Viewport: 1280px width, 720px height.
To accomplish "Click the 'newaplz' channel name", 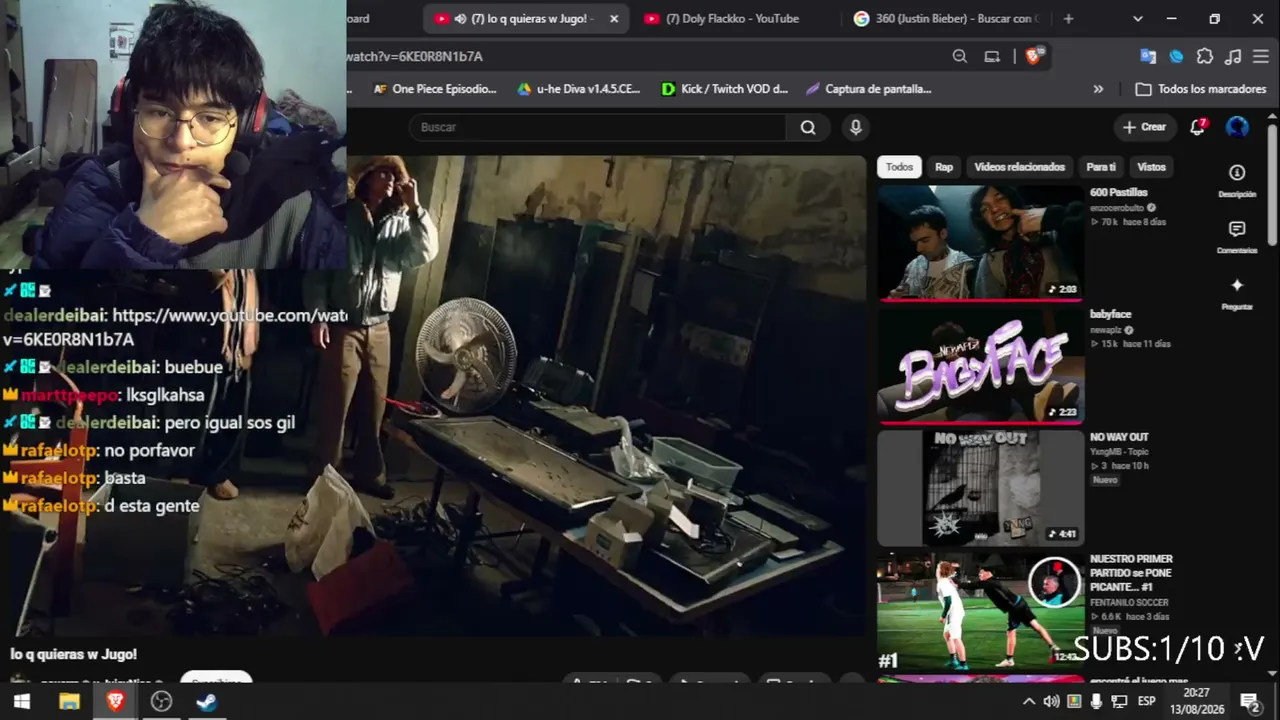I will tap(1106, 330).
